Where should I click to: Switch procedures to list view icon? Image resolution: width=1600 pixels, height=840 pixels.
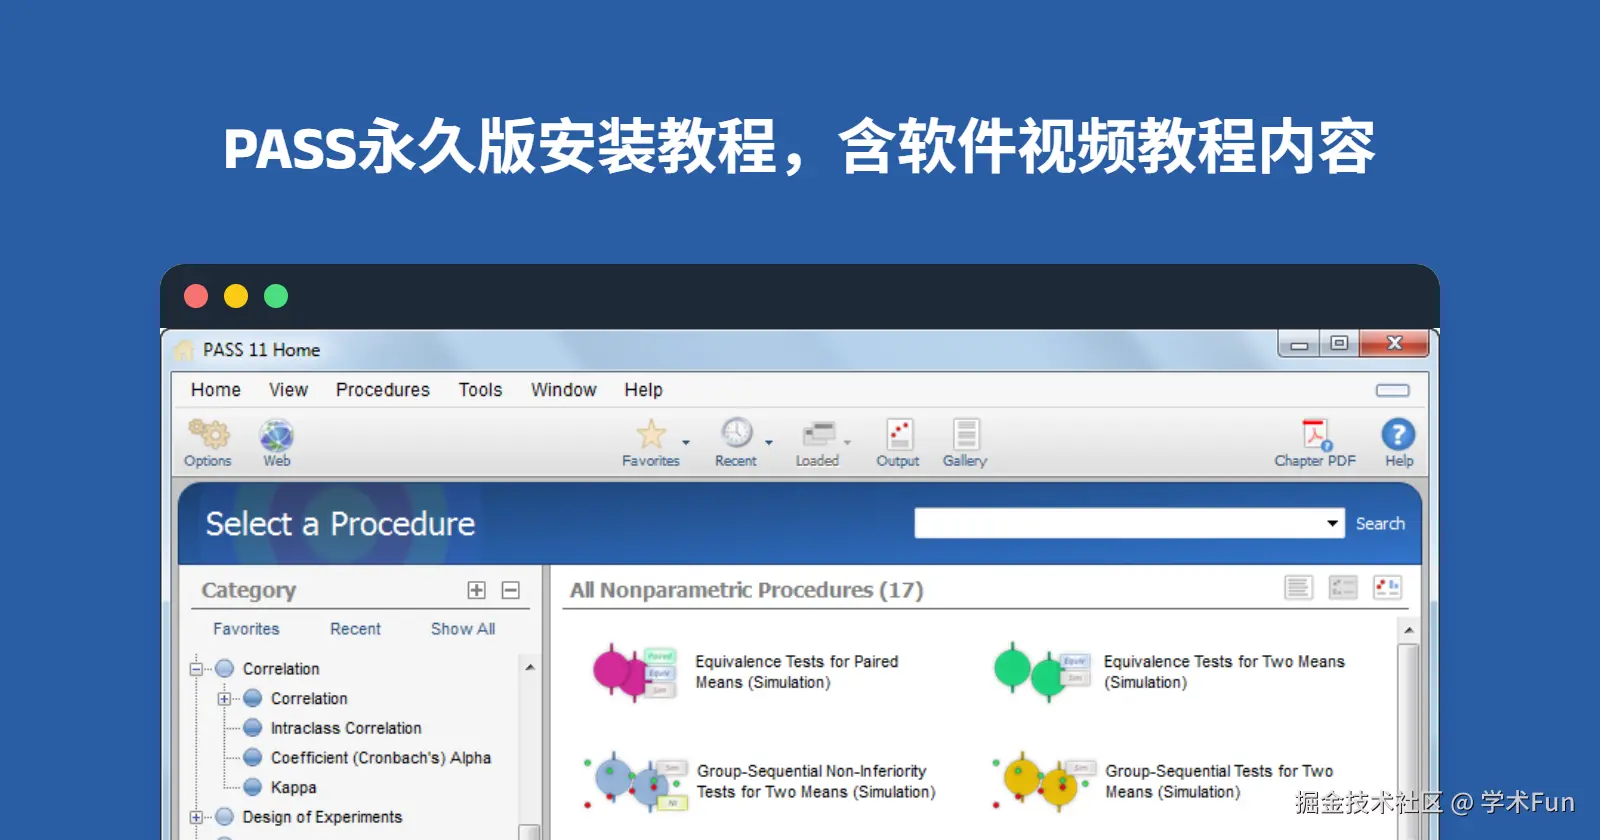(1298, 587)
